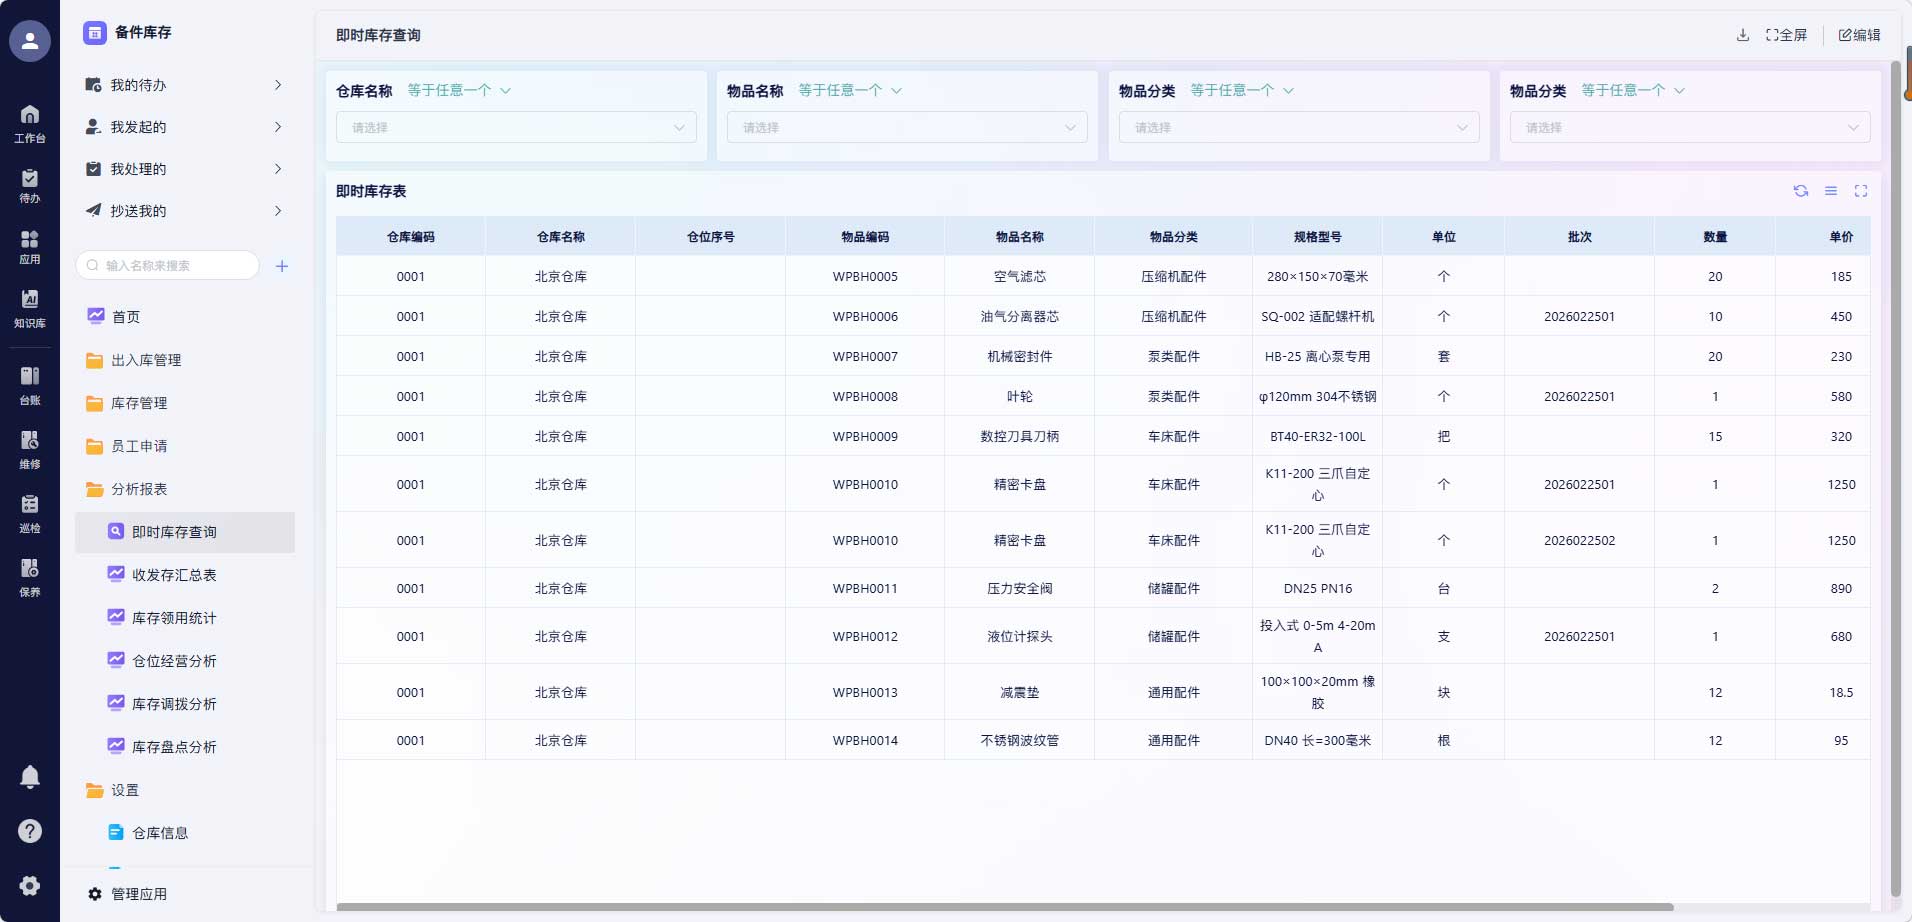Open the notifications bell icon
Screen dimensions: 1912x922
(30, 777)
